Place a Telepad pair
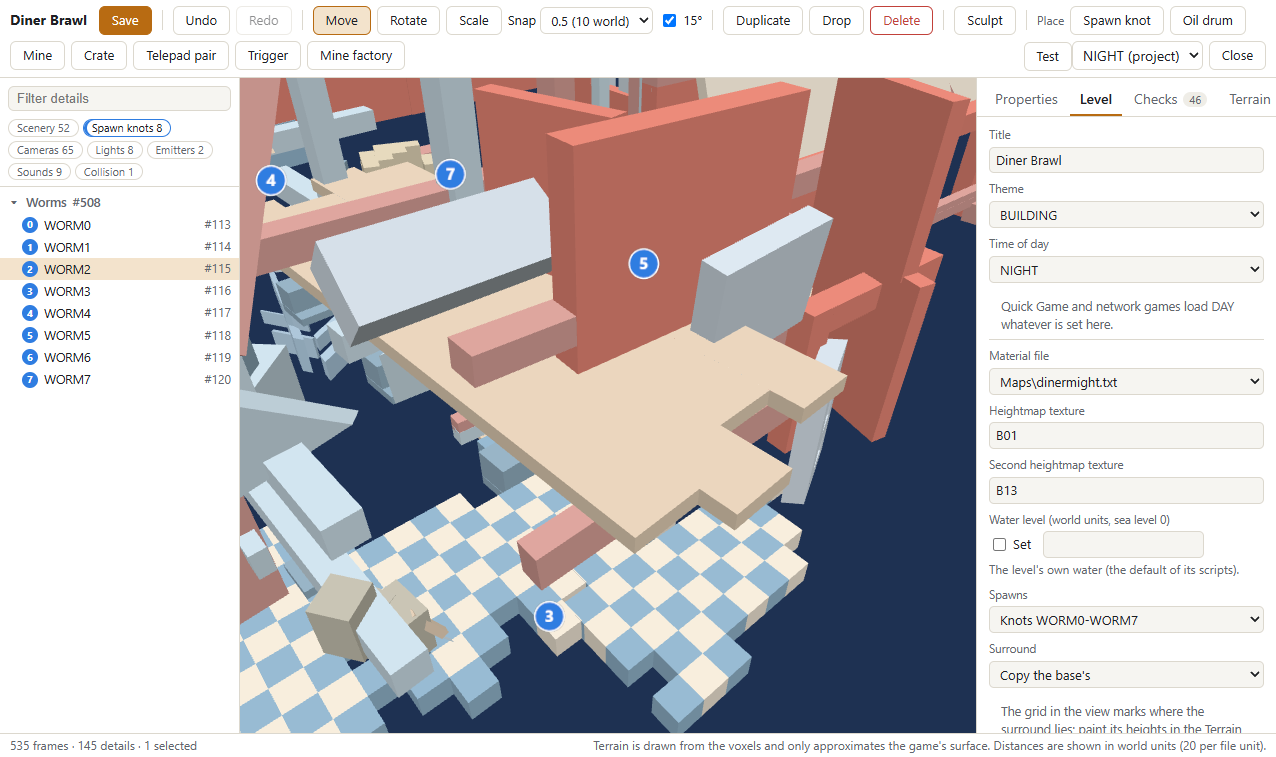Screen dimensions: 1276x757 pos(181,56)
